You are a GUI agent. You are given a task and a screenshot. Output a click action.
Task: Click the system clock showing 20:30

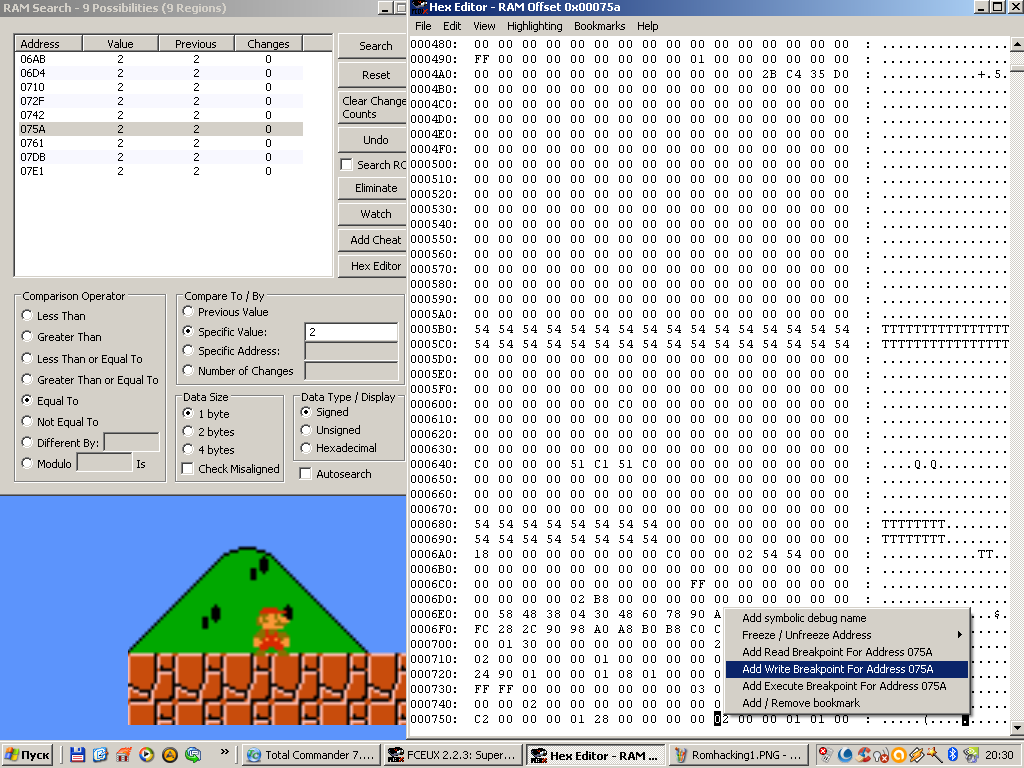tap(999, 755)
